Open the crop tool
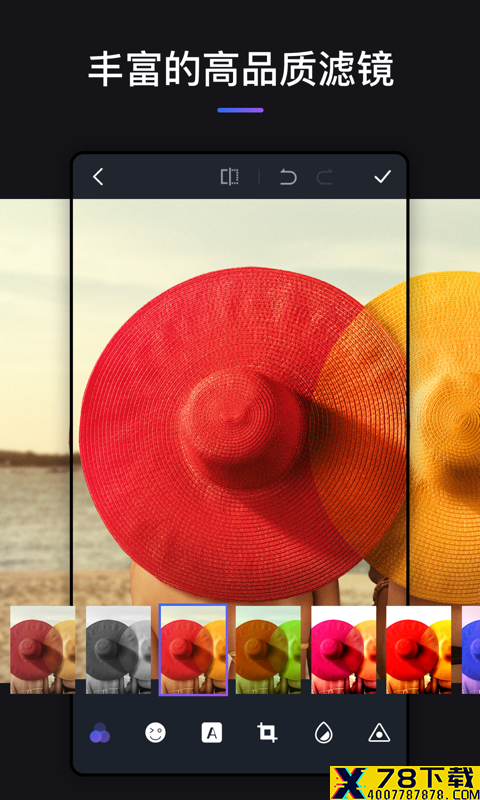The image size is (480, 800). pyautogui.click(x=267, y=733)
